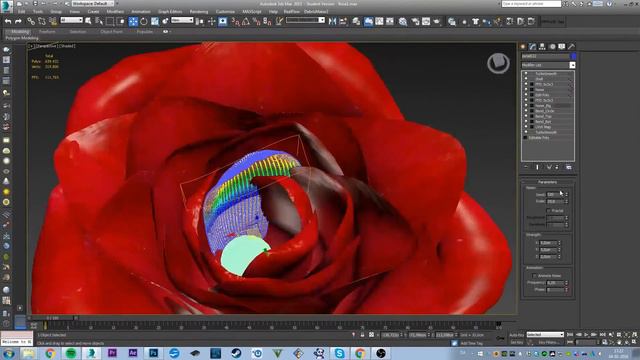Screen dimensions: 640x360
Task: Click the Align tool icon
Action: (343, 21)
